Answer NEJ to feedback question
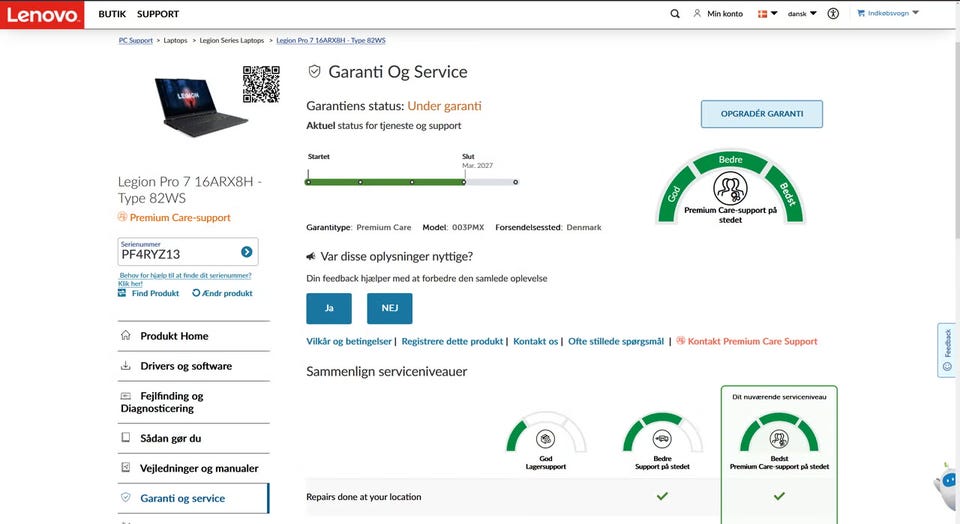960x524 pixels. (389, 308)
